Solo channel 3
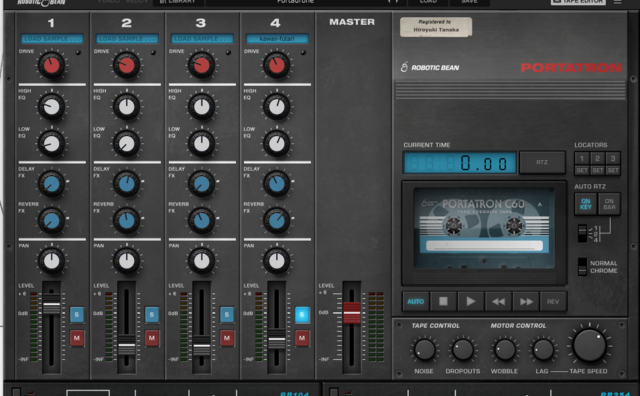Image resolution: width=640 pixels, height=396 pixels. 227,315
